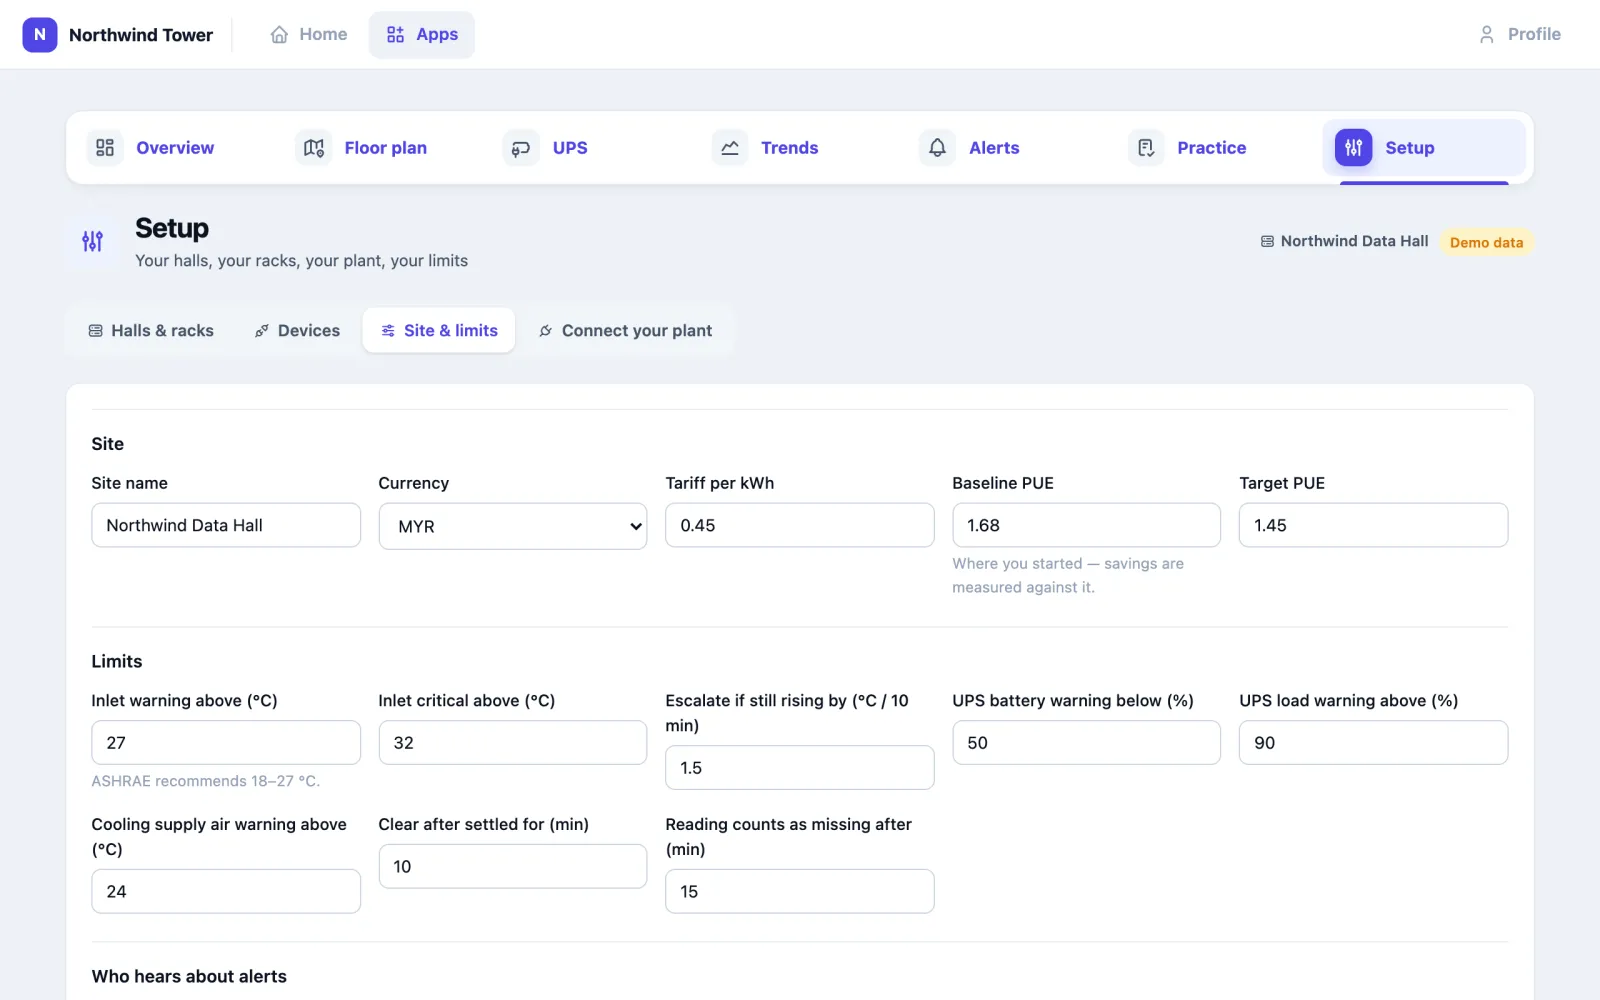Image resolution: width=1600 pixels, height=1000 pixels.
Task: Open the Connect your plant sub-tab
Action: pyautogui.click(x=625, y=331)
